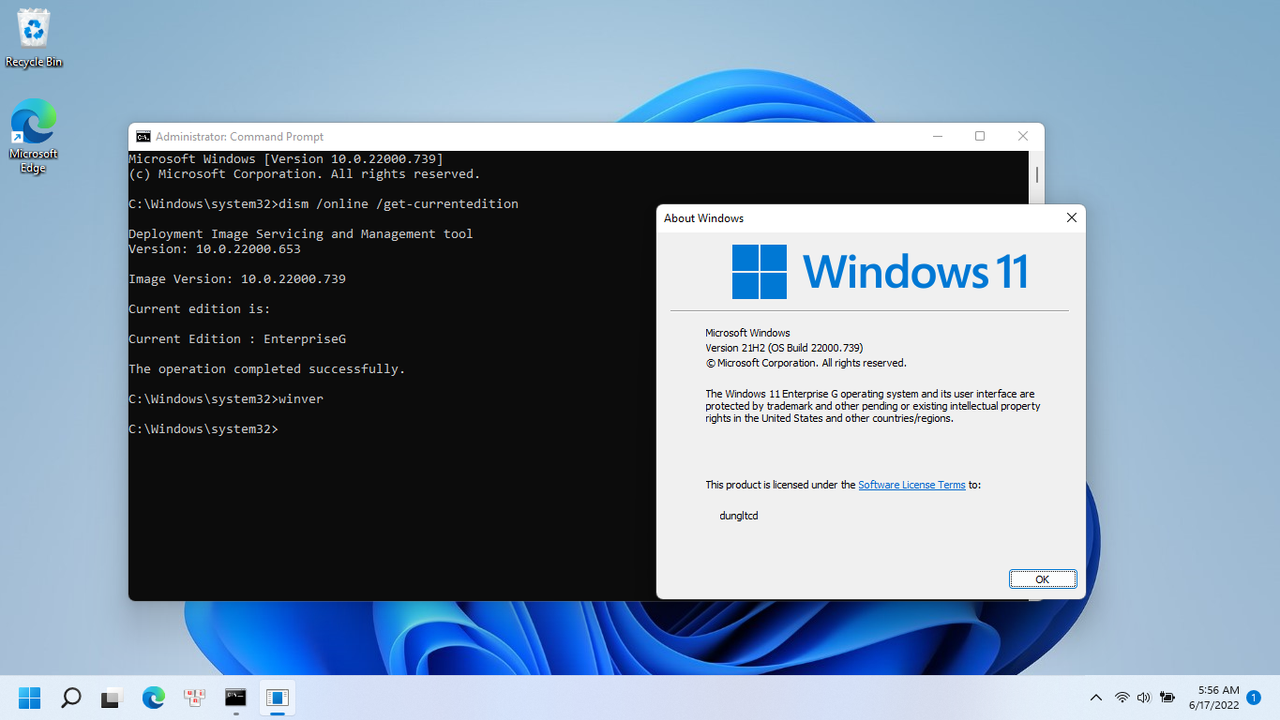Screen dimensions: 1280x720
Task: Launch Microsoft Edge from the desktop shortcut
Action: pyautogui.click(x=33, y=136)
